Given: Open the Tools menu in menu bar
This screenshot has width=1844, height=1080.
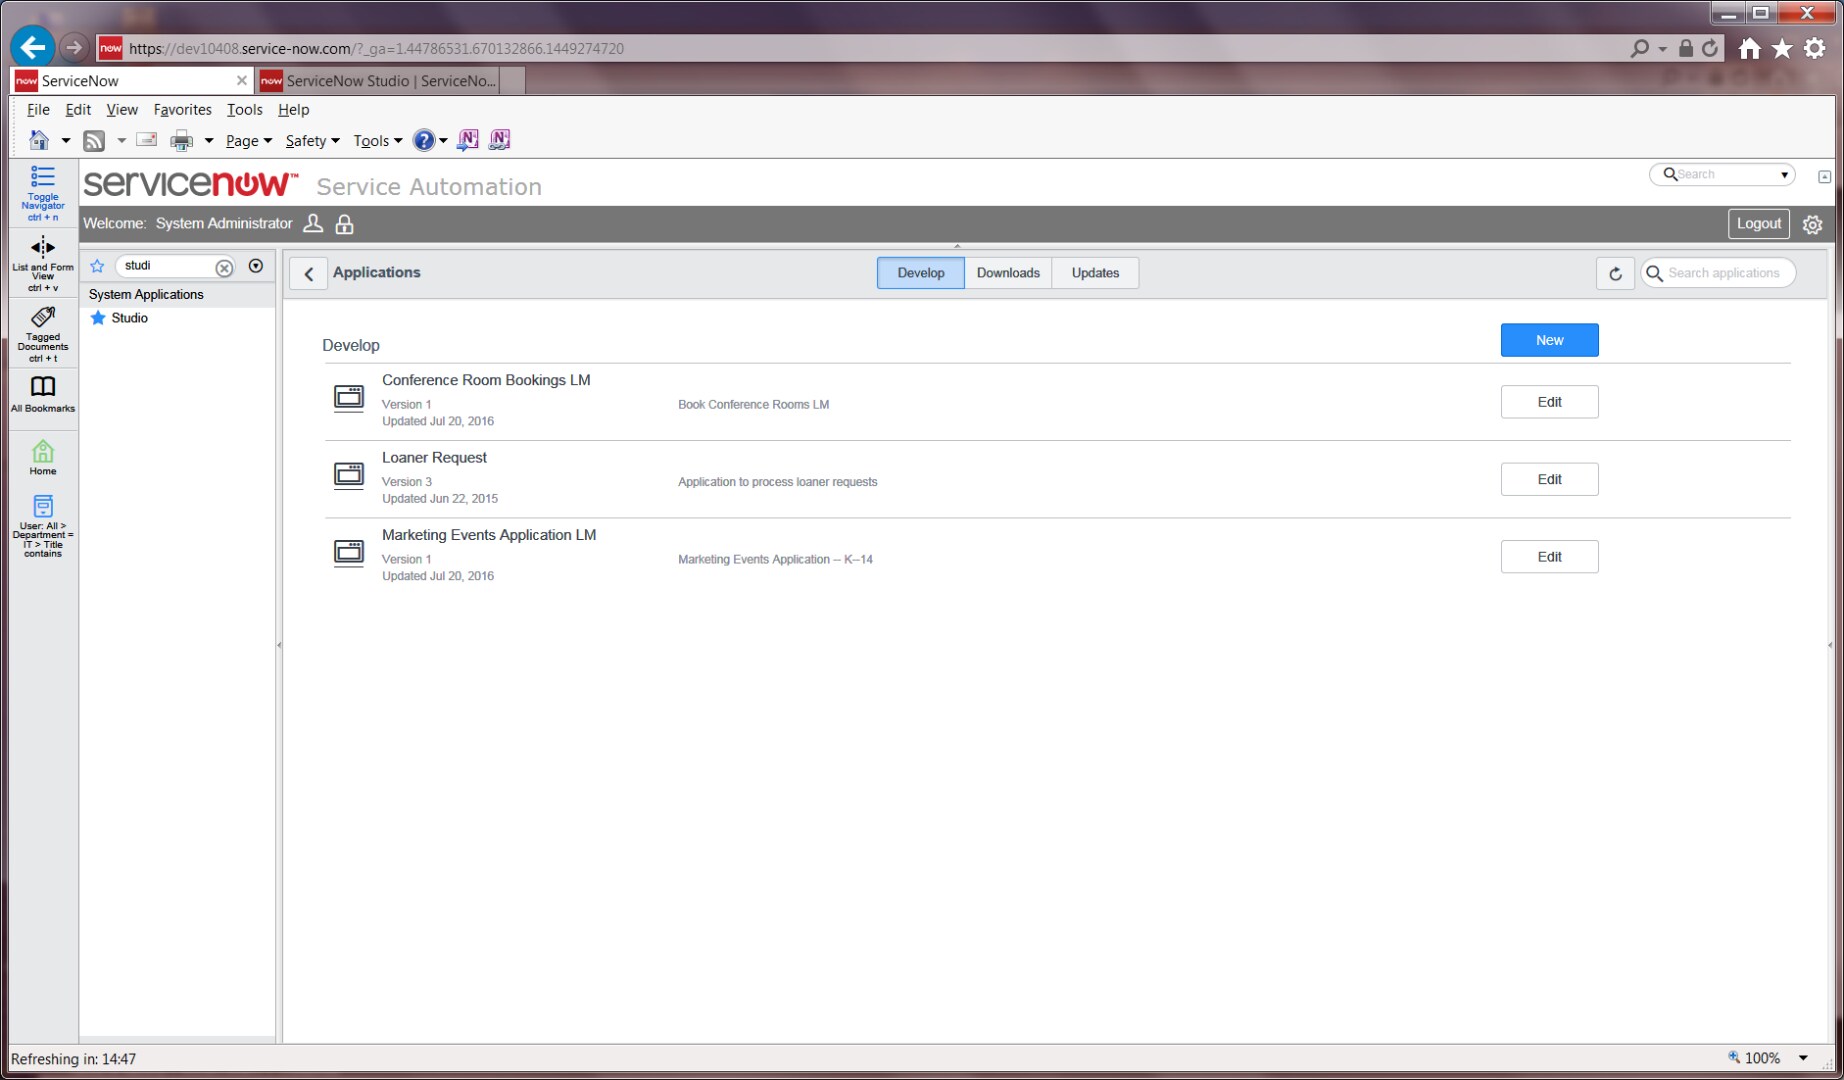Looking at the screenshot, I should point(244,110).
